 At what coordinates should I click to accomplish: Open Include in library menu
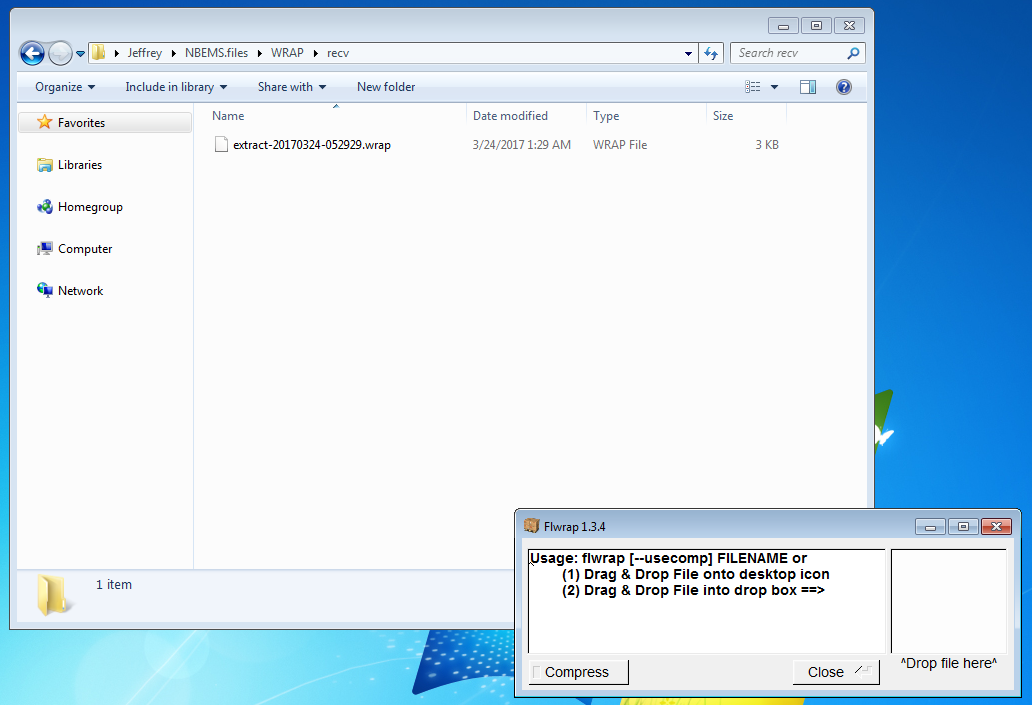[176, 87]
